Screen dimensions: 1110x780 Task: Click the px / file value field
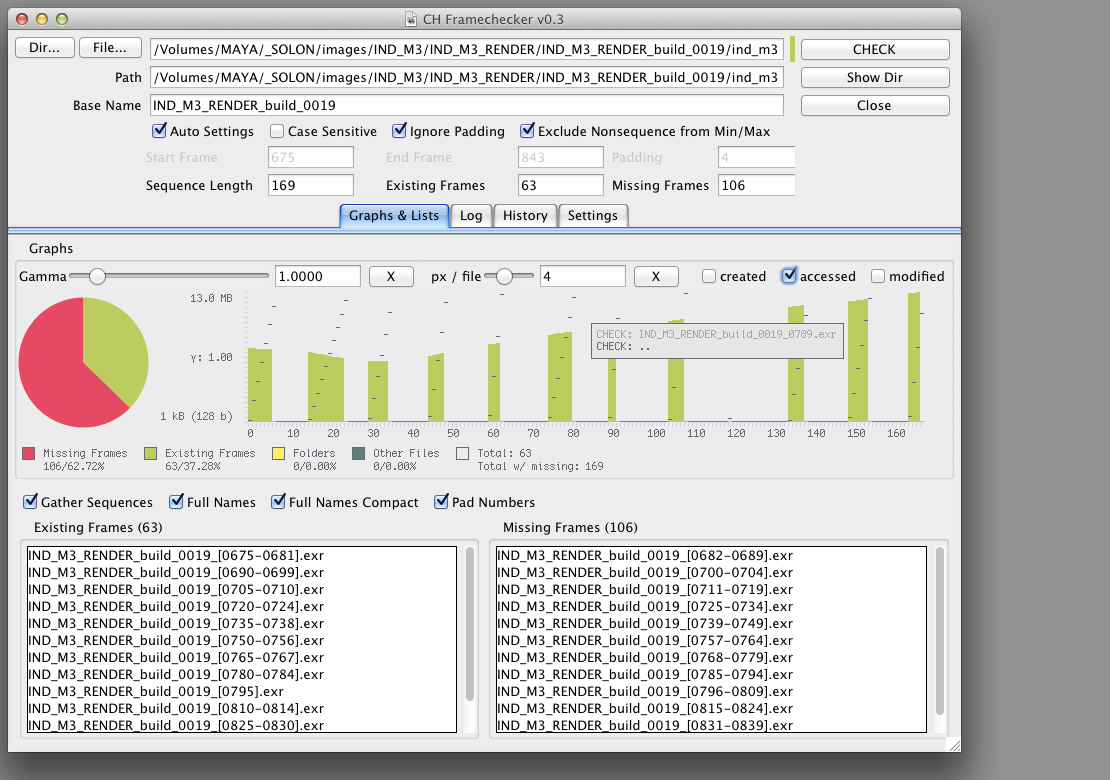pyautogui.click(x=583, y=276)
